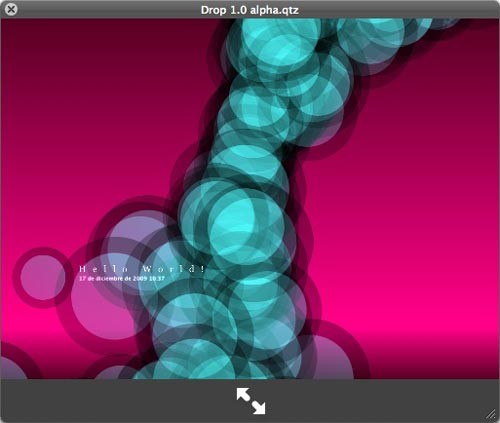The height and width of the screenshot is (423, 500).
Task: Enter full screen using the diagonal arrows icon
Action: coord(251,401)
